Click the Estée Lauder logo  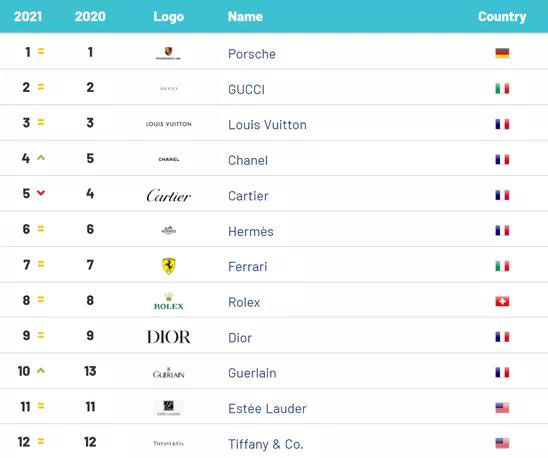click(169, 408)
